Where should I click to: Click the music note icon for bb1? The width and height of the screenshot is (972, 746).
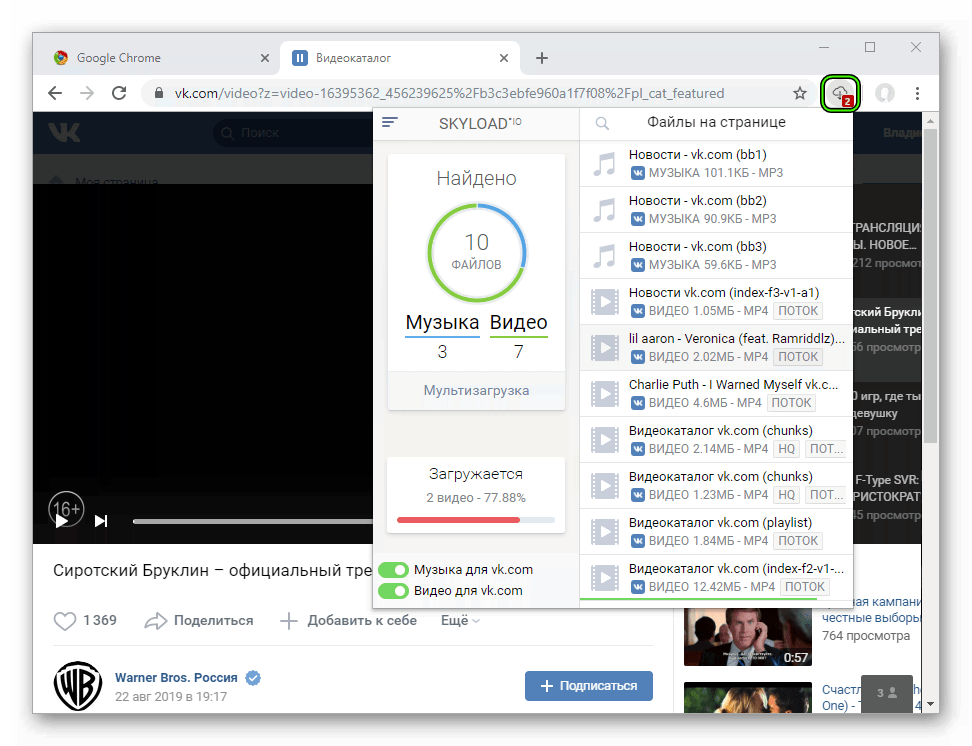point(604,164)
